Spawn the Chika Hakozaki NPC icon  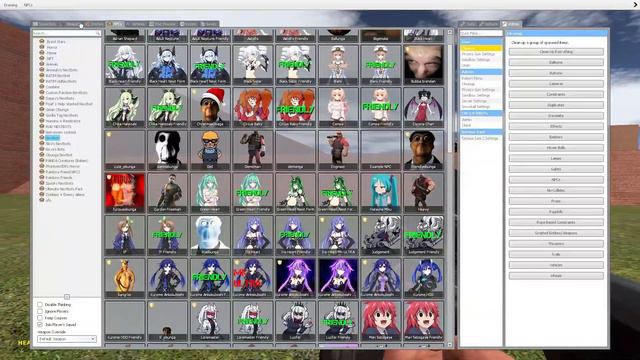124,107
